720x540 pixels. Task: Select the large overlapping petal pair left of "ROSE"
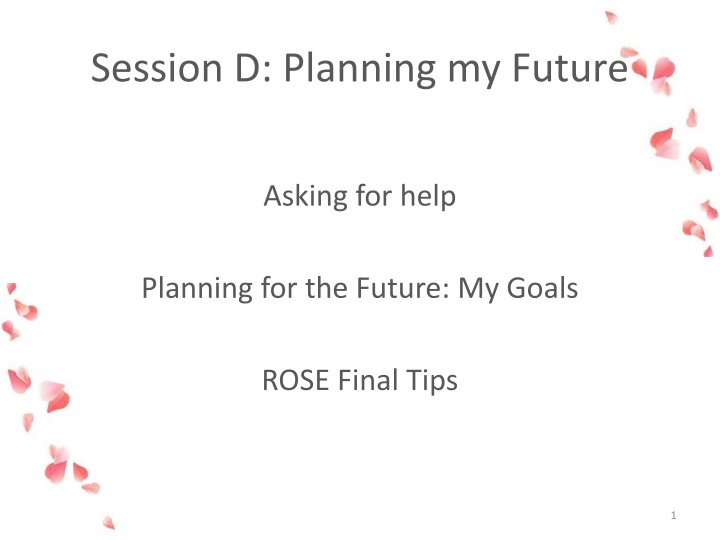click(x=55, y=396)
